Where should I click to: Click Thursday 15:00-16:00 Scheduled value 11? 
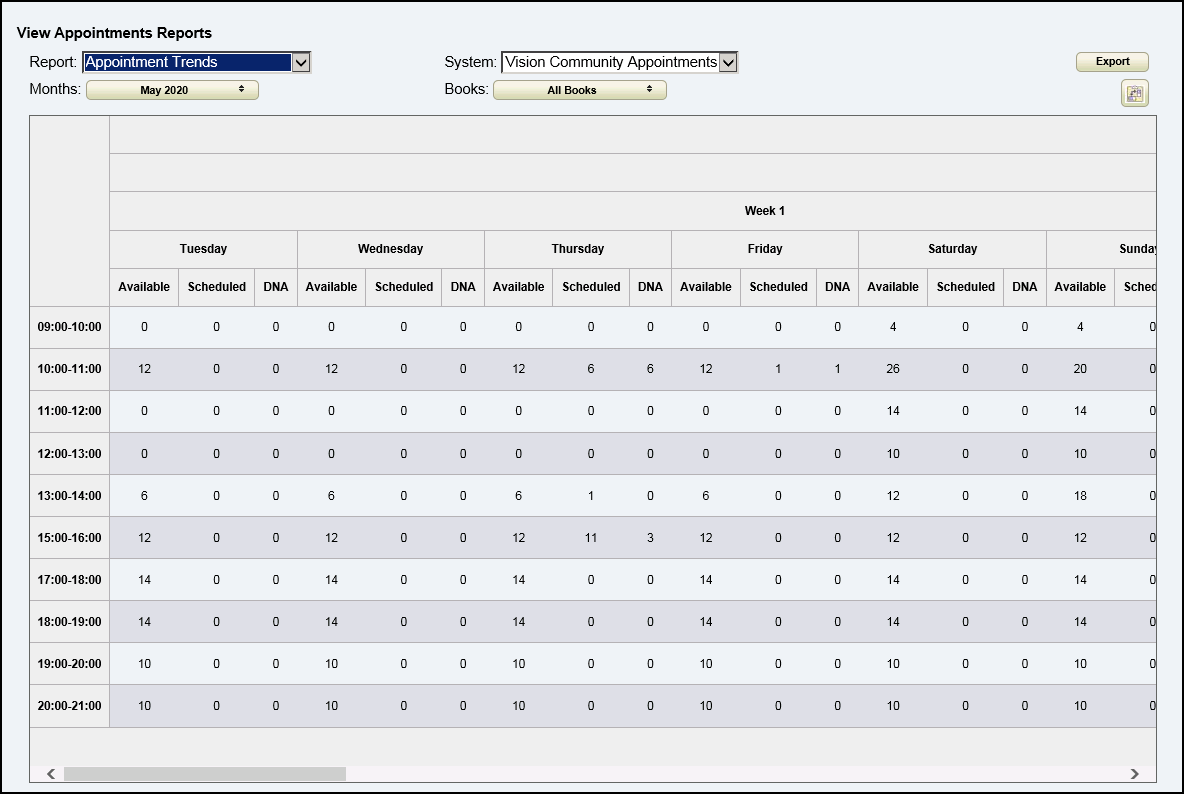tap(591, 538)
